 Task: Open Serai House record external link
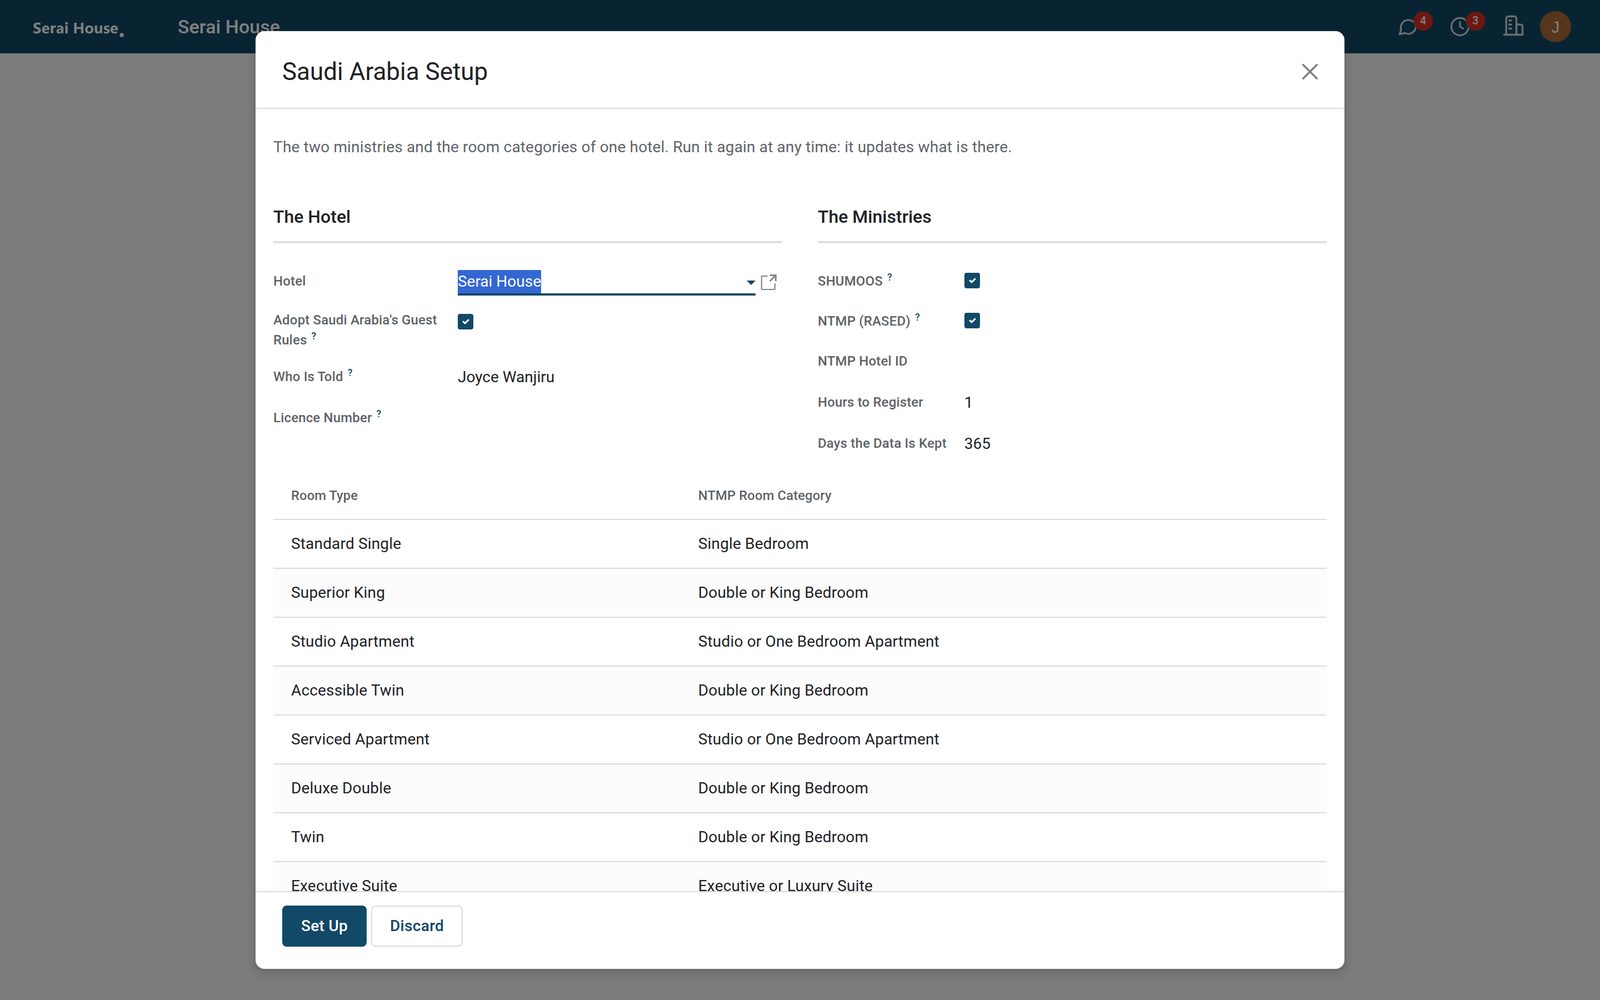[x=769, y=282]
